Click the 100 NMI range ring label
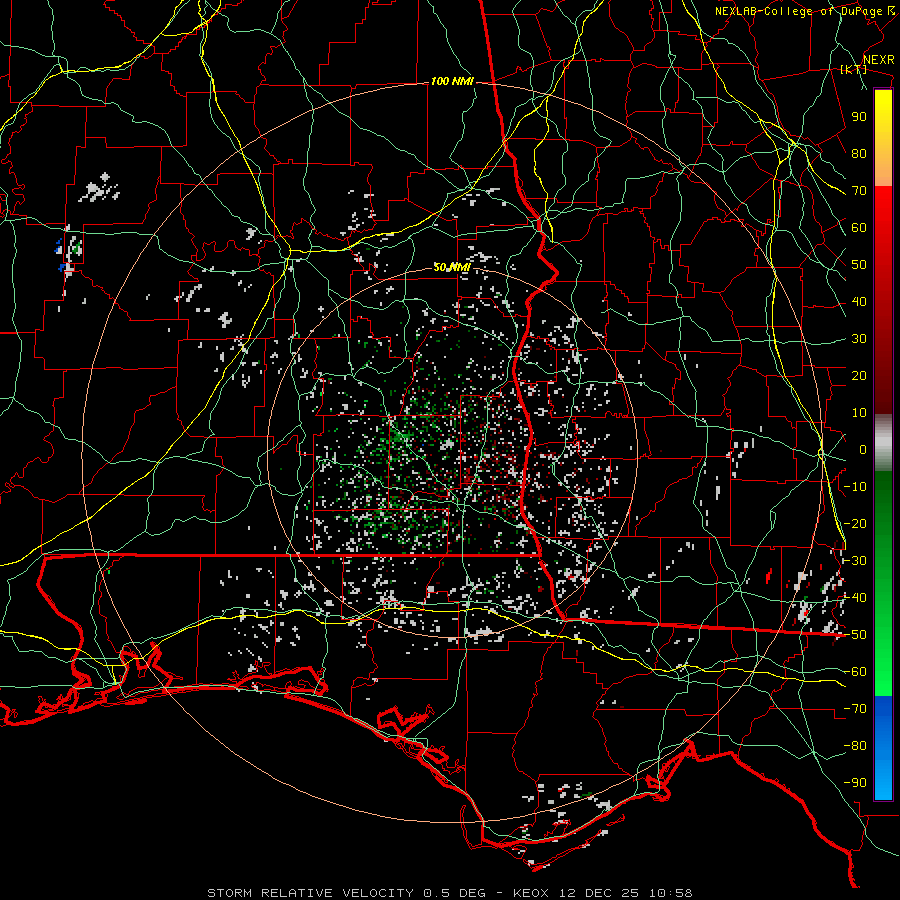 [452, 82]
